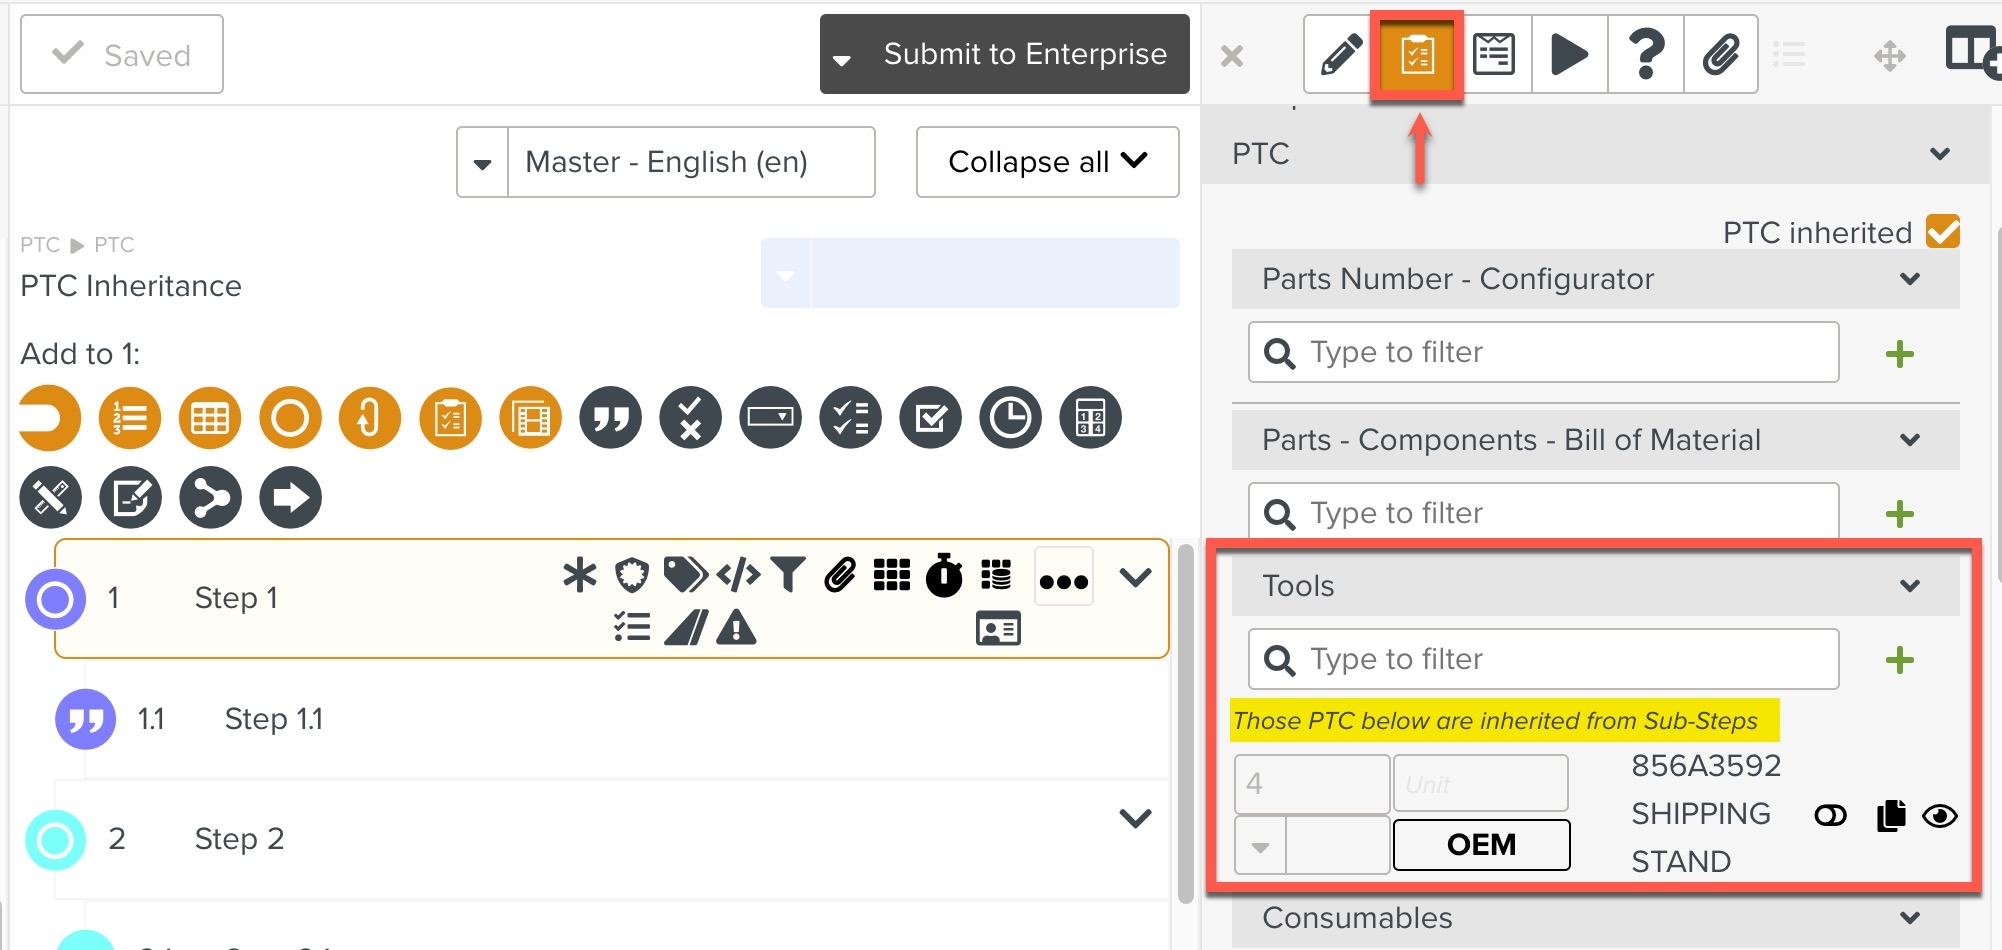Collapse the Tools section chevron
Image resolution: width=2002 pixels, height=950 pixels.
[x=1909, y=586]
